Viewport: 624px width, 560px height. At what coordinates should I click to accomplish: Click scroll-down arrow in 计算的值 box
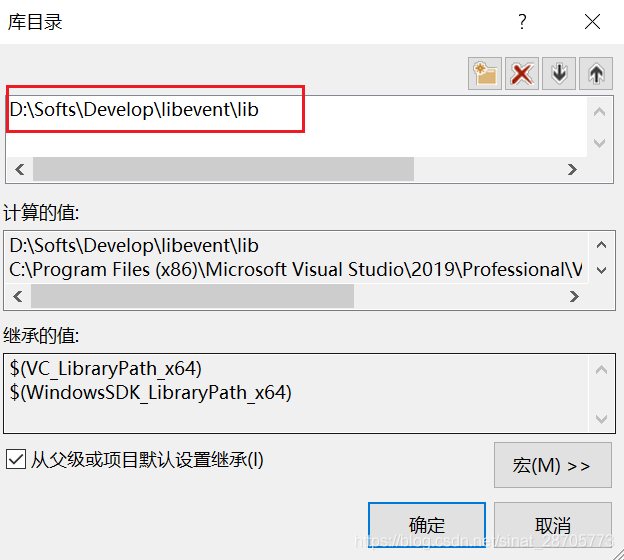pyautogui.click(x=601, y=270)
